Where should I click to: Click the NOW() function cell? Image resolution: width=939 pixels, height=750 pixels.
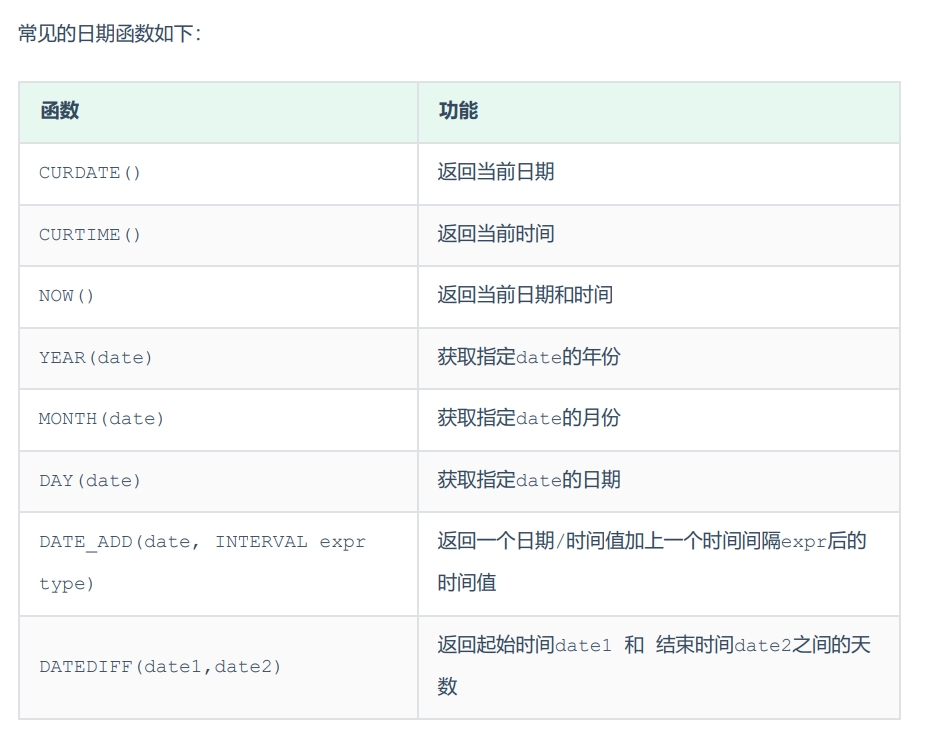point(67,296)
